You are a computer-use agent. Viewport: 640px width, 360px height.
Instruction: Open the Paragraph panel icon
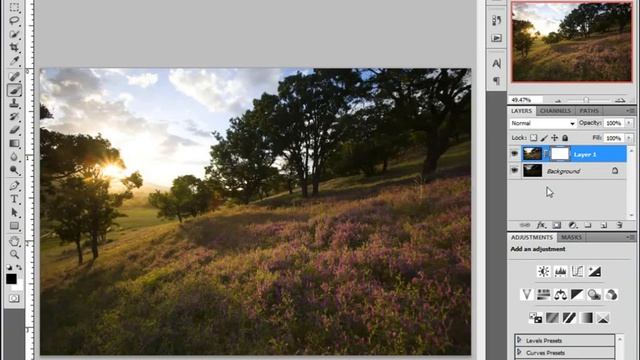point(496,80)
